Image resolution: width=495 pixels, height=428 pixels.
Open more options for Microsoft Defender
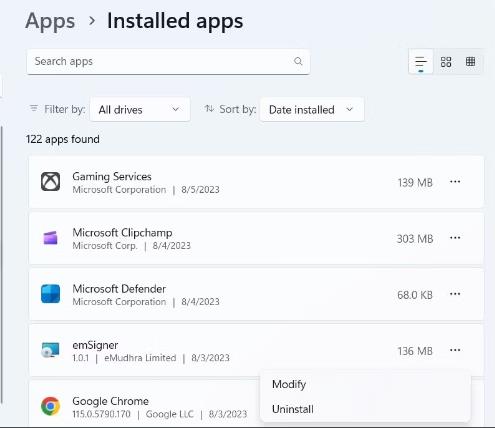(455, 294)
